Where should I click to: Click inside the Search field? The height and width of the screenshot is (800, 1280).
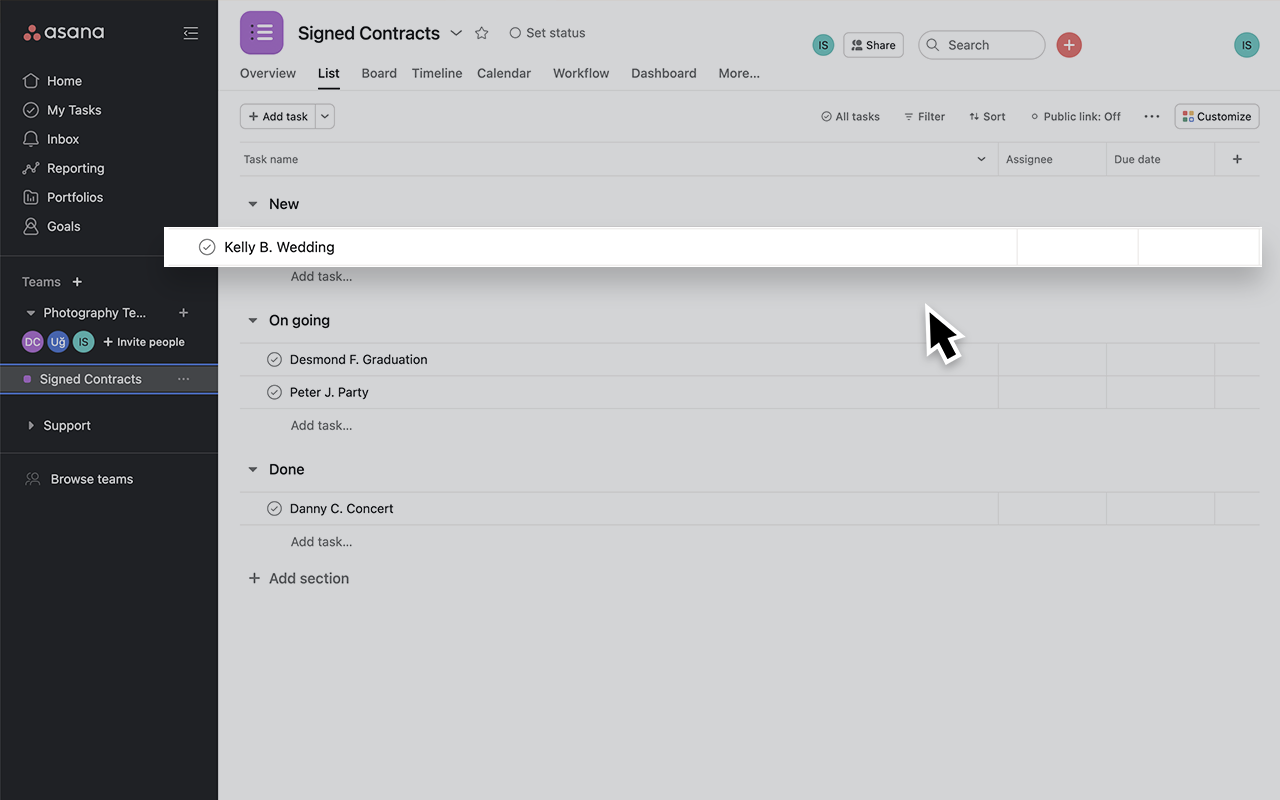(x=981, y=44)
